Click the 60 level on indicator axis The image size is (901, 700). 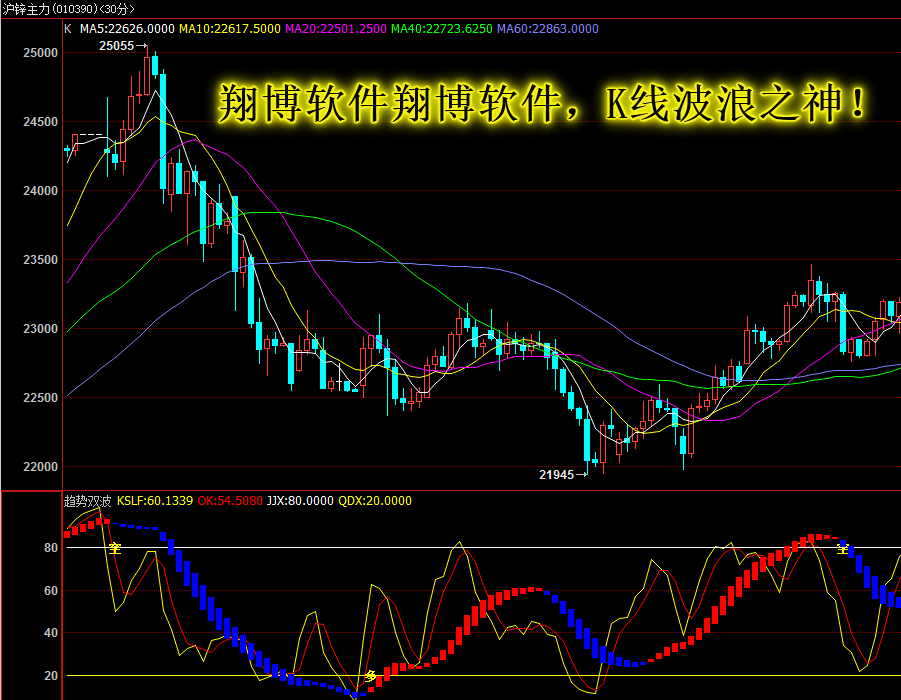(51, 591)
